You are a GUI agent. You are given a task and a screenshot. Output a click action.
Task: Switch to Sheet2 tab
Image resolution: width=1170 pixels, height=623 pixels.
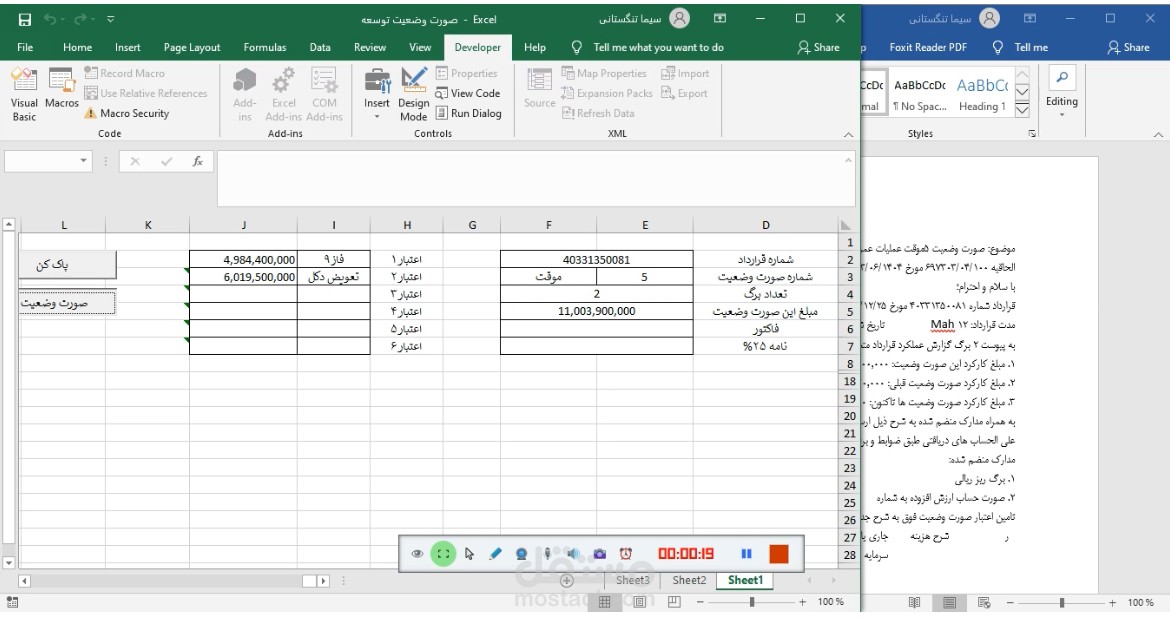point(689,580)
